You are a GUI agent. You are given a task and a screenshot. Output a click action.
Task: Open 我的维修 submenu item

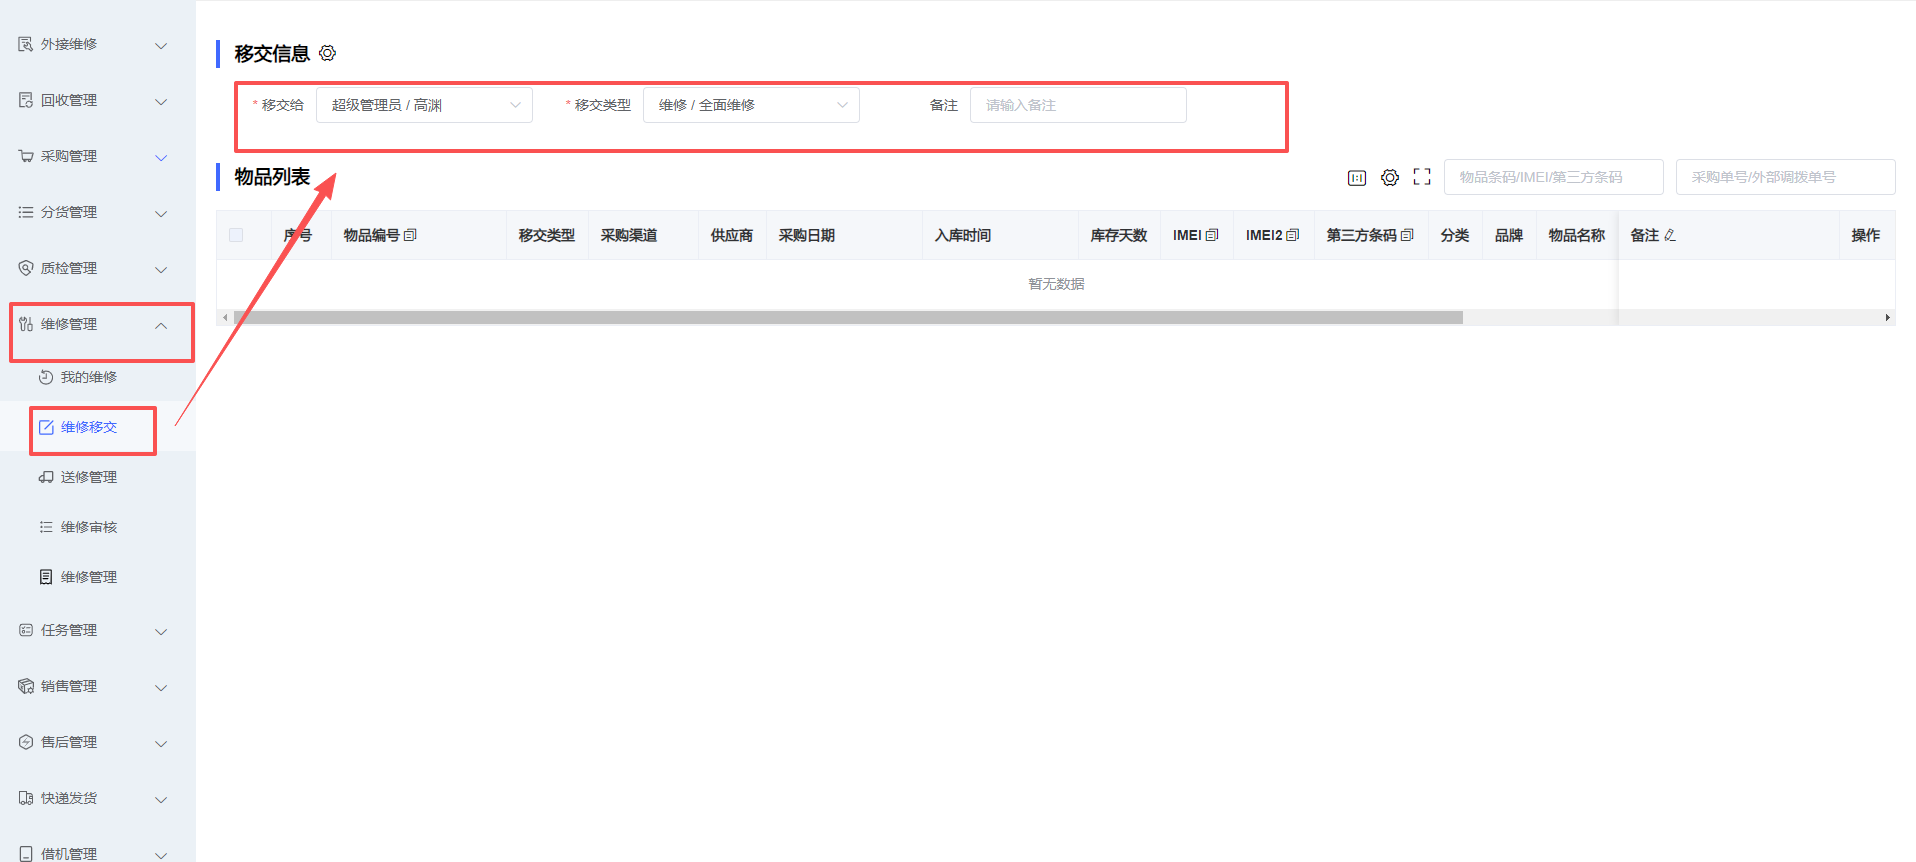coord(88,378)
